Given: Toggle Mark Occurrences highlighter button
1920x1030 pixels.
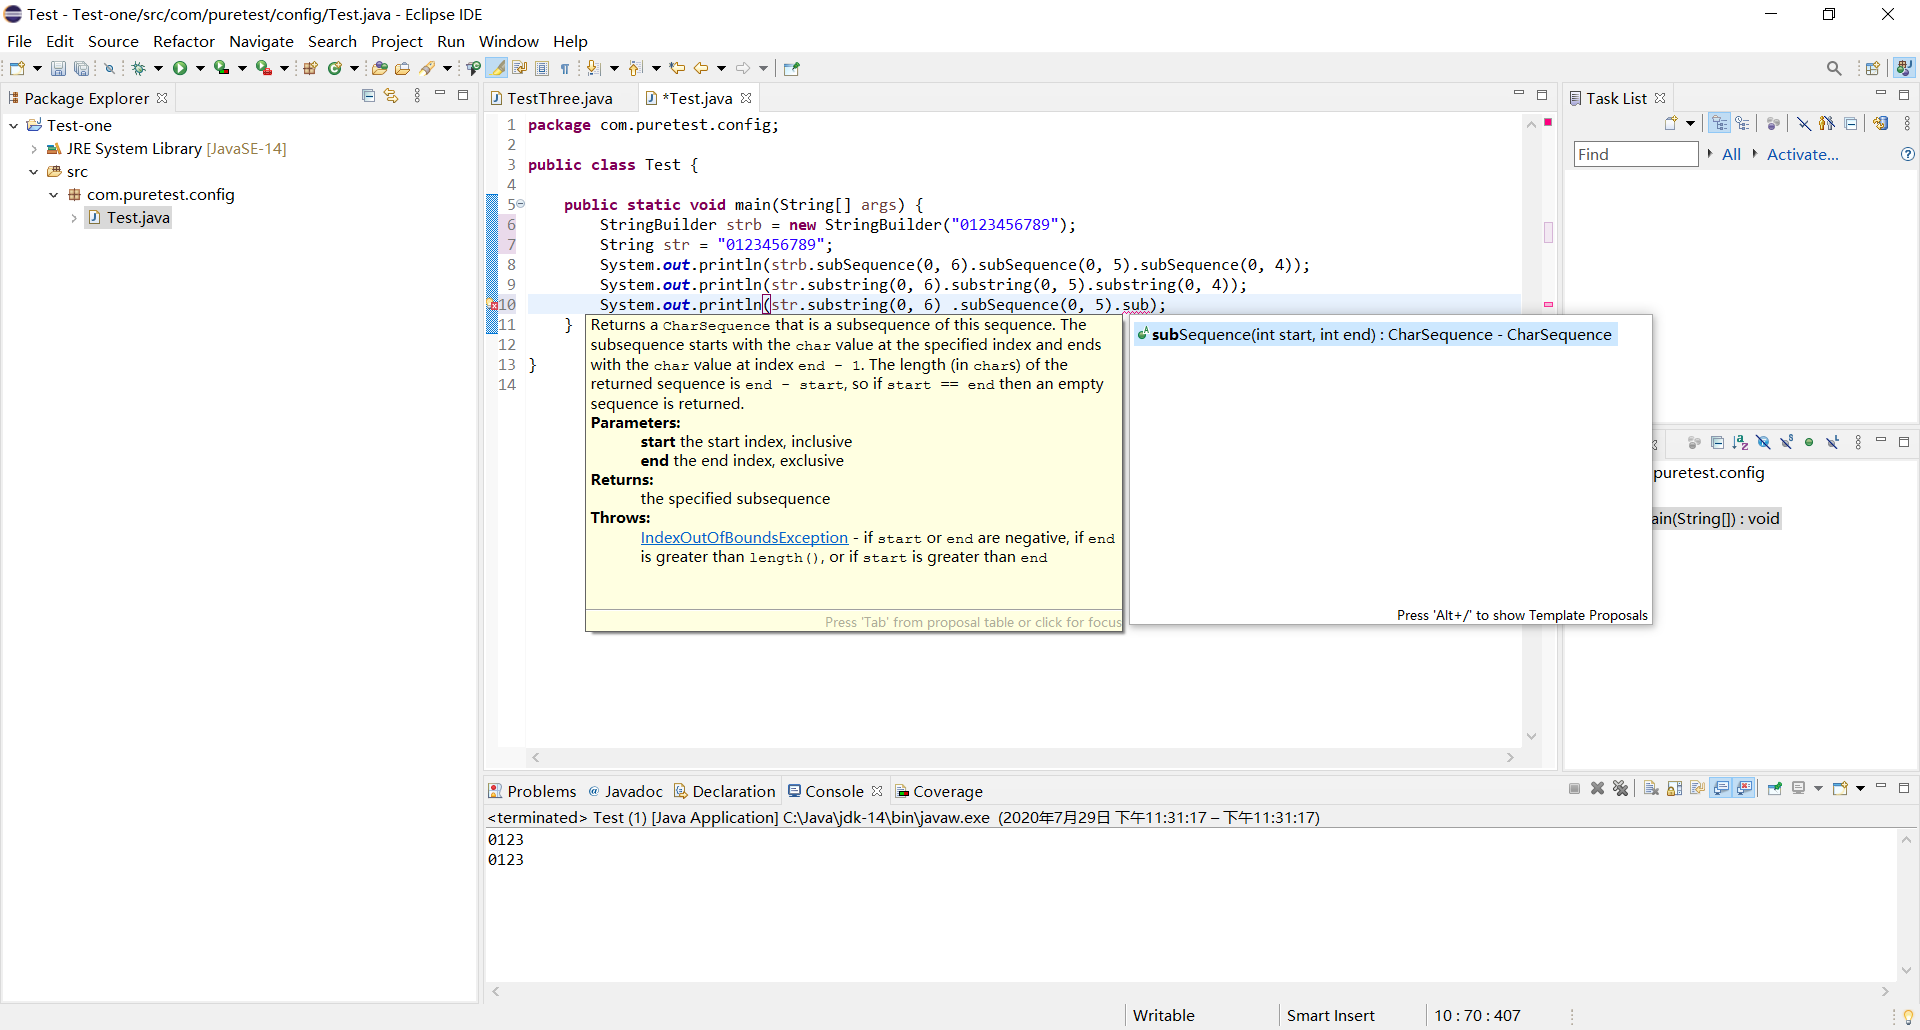Looking at the screenshot, I should [497, 68].
